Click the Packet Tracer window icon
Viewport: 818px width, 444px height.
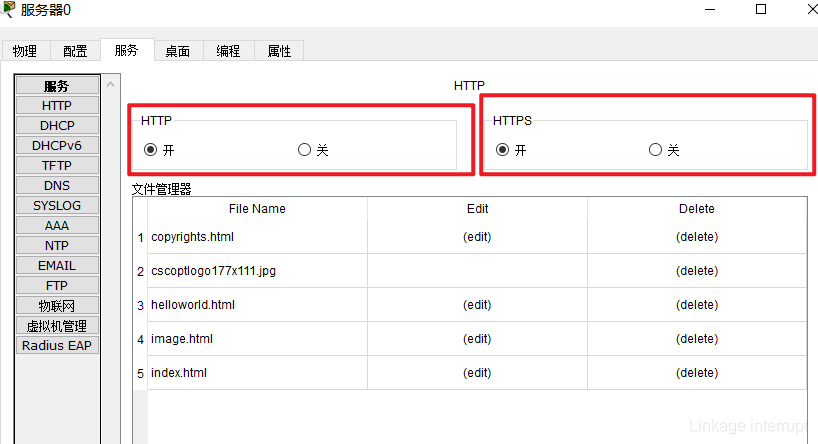click(x=8, y=9)
